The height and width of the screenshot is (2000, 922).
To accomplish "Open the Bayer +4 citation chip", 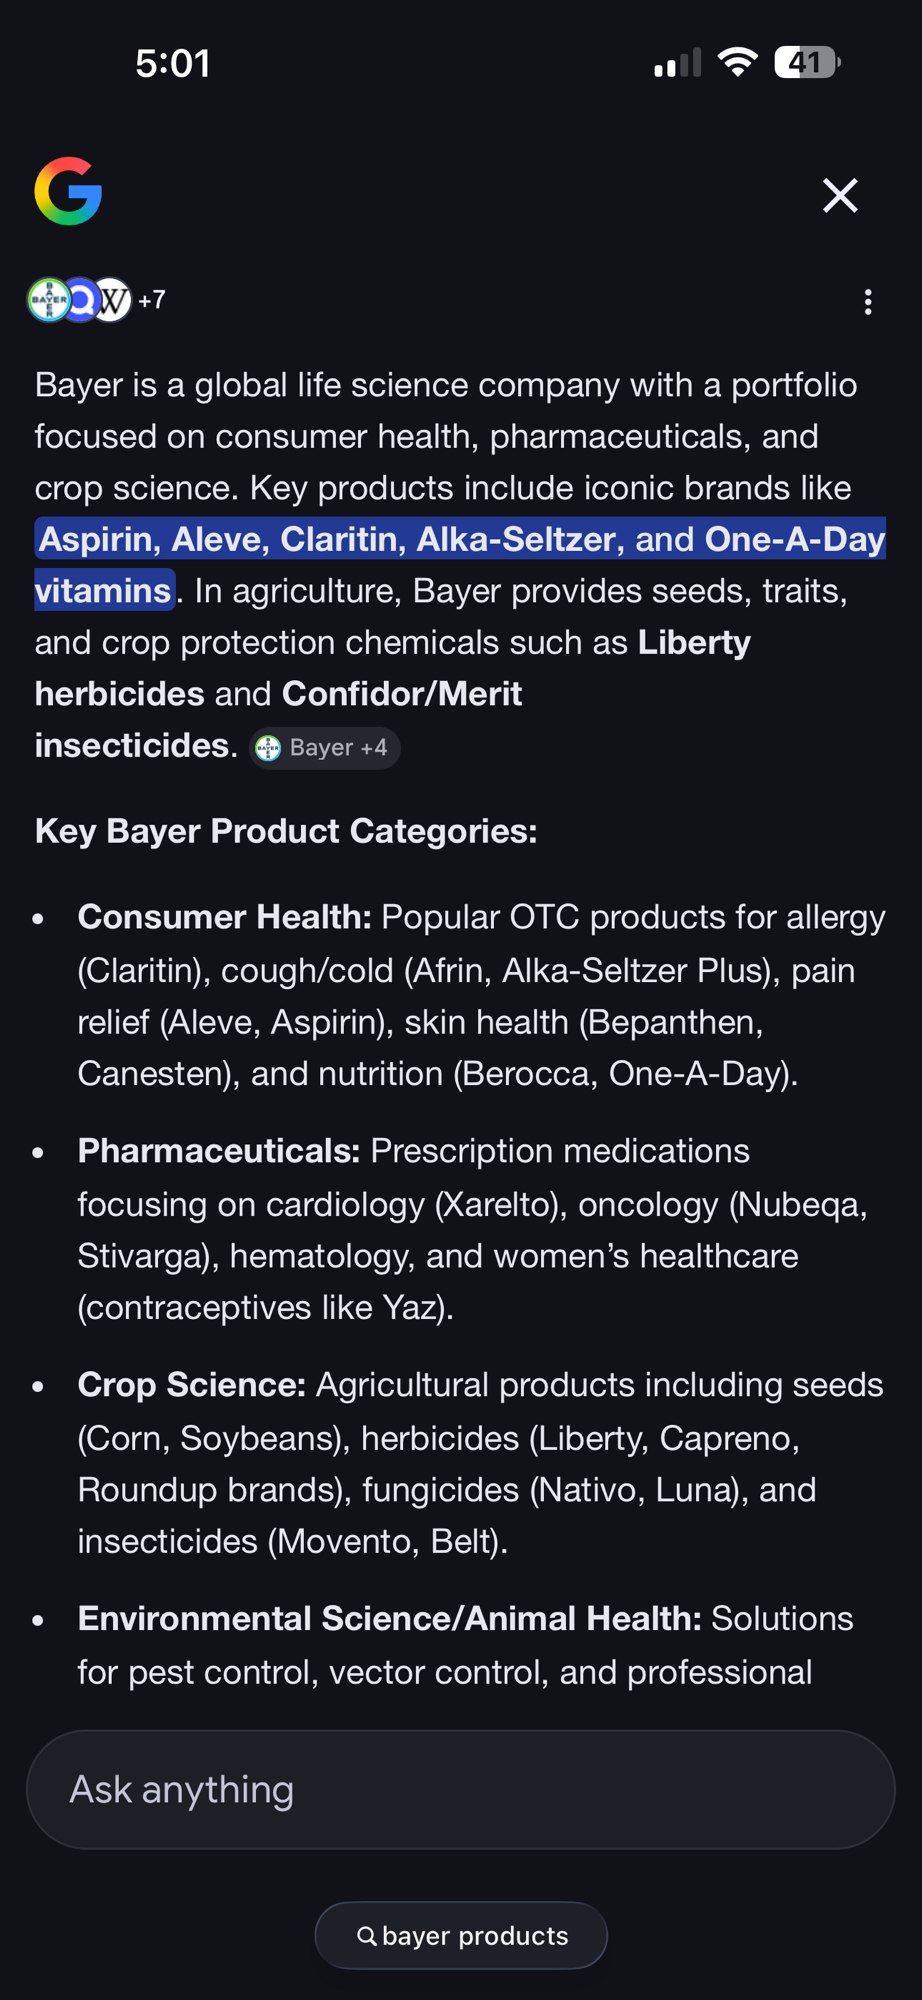I will (x=324, y=748).
